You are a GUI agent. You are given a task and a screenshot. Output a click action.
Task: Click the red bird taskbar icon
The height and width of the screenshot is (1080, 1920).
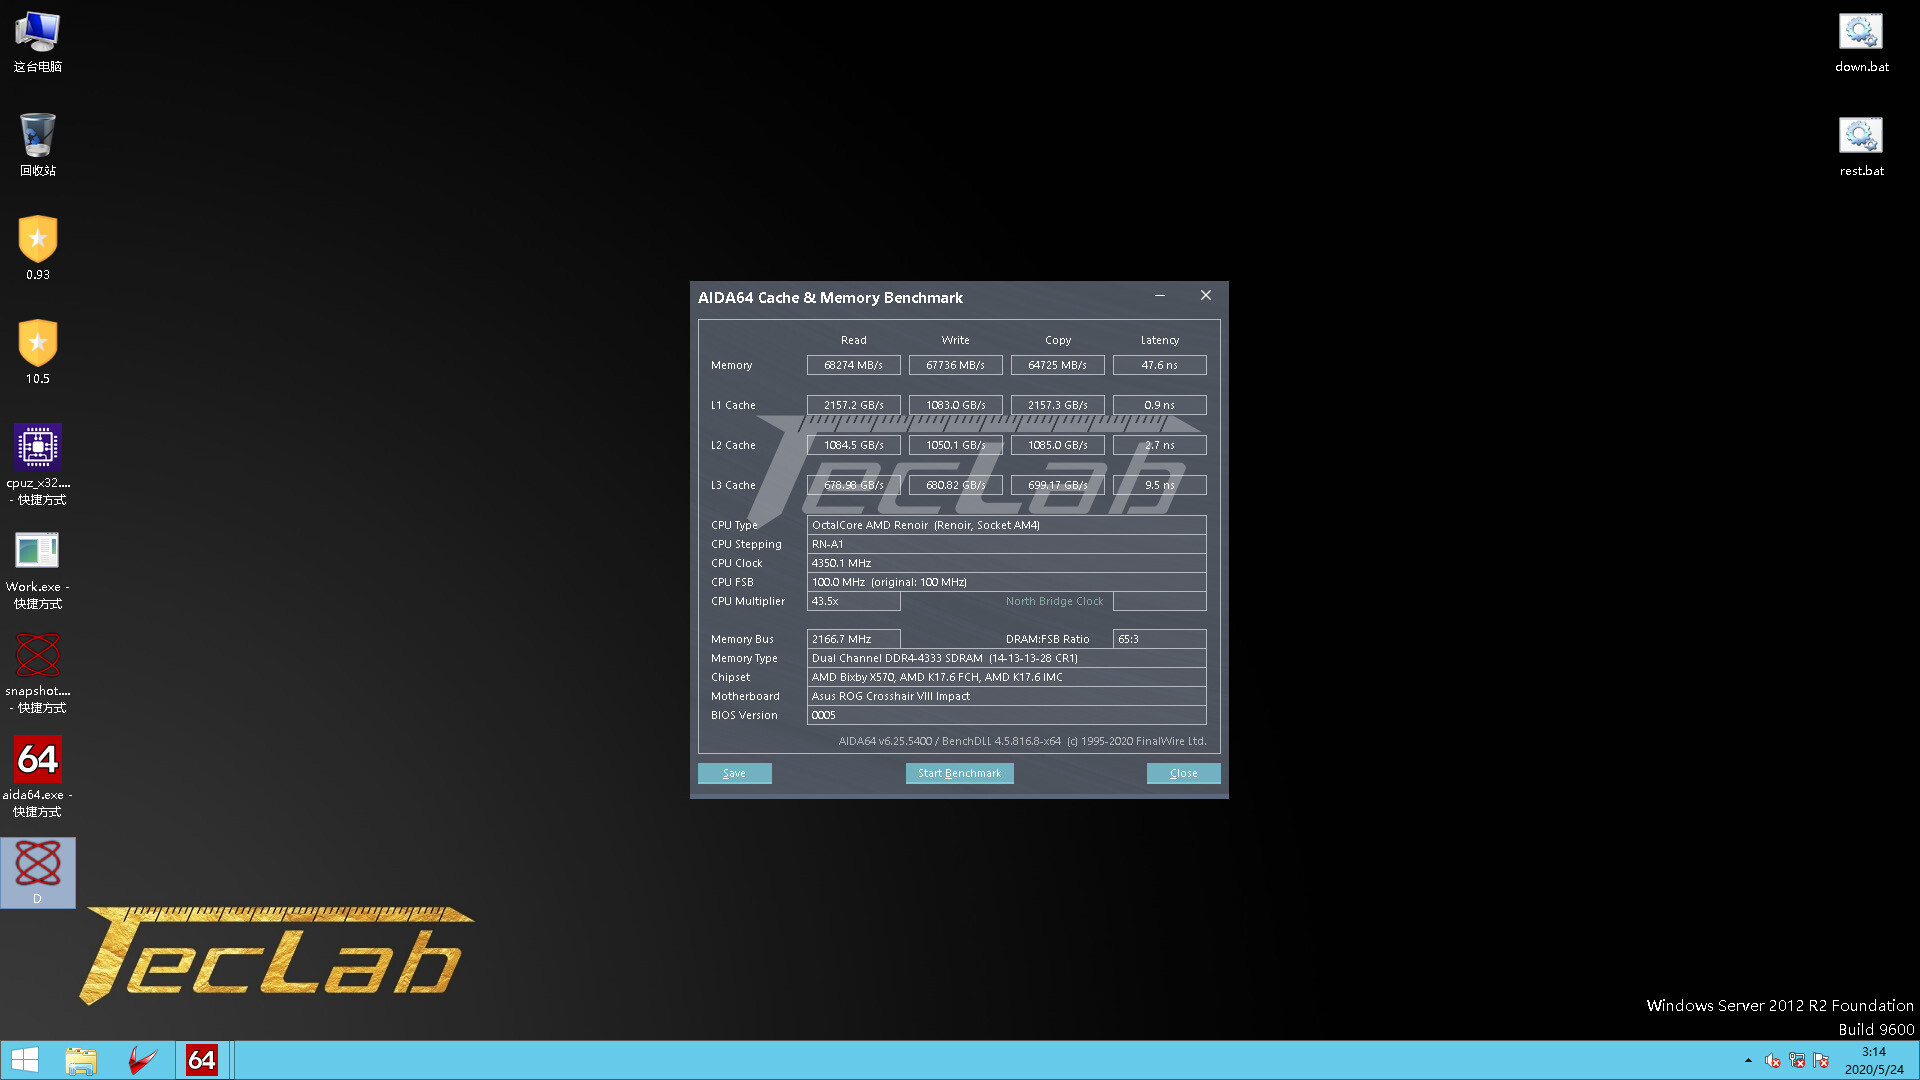point(142,1060)
